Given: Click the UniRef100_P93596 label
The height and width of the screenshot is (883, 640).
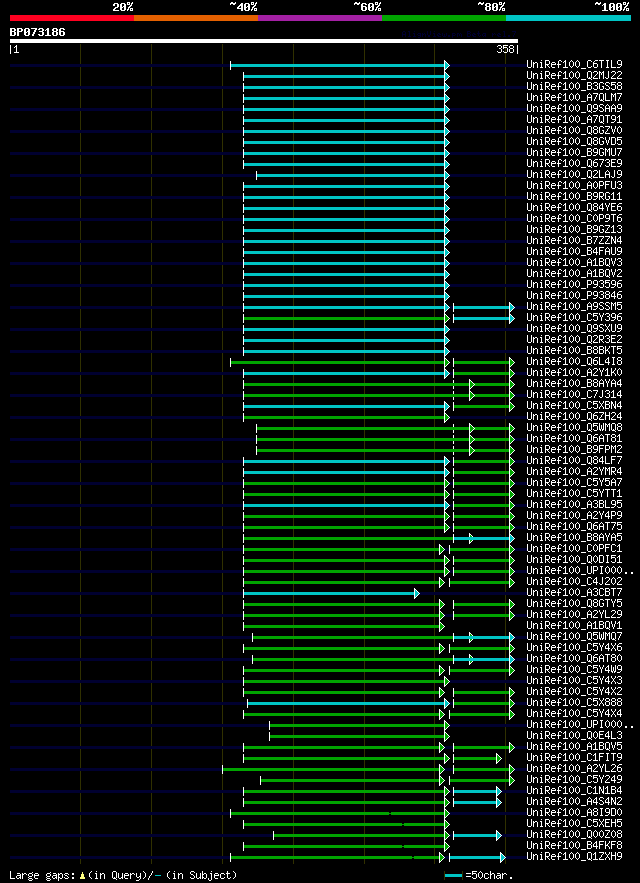Looking at the screenshot, I should (x=574, y=285).
